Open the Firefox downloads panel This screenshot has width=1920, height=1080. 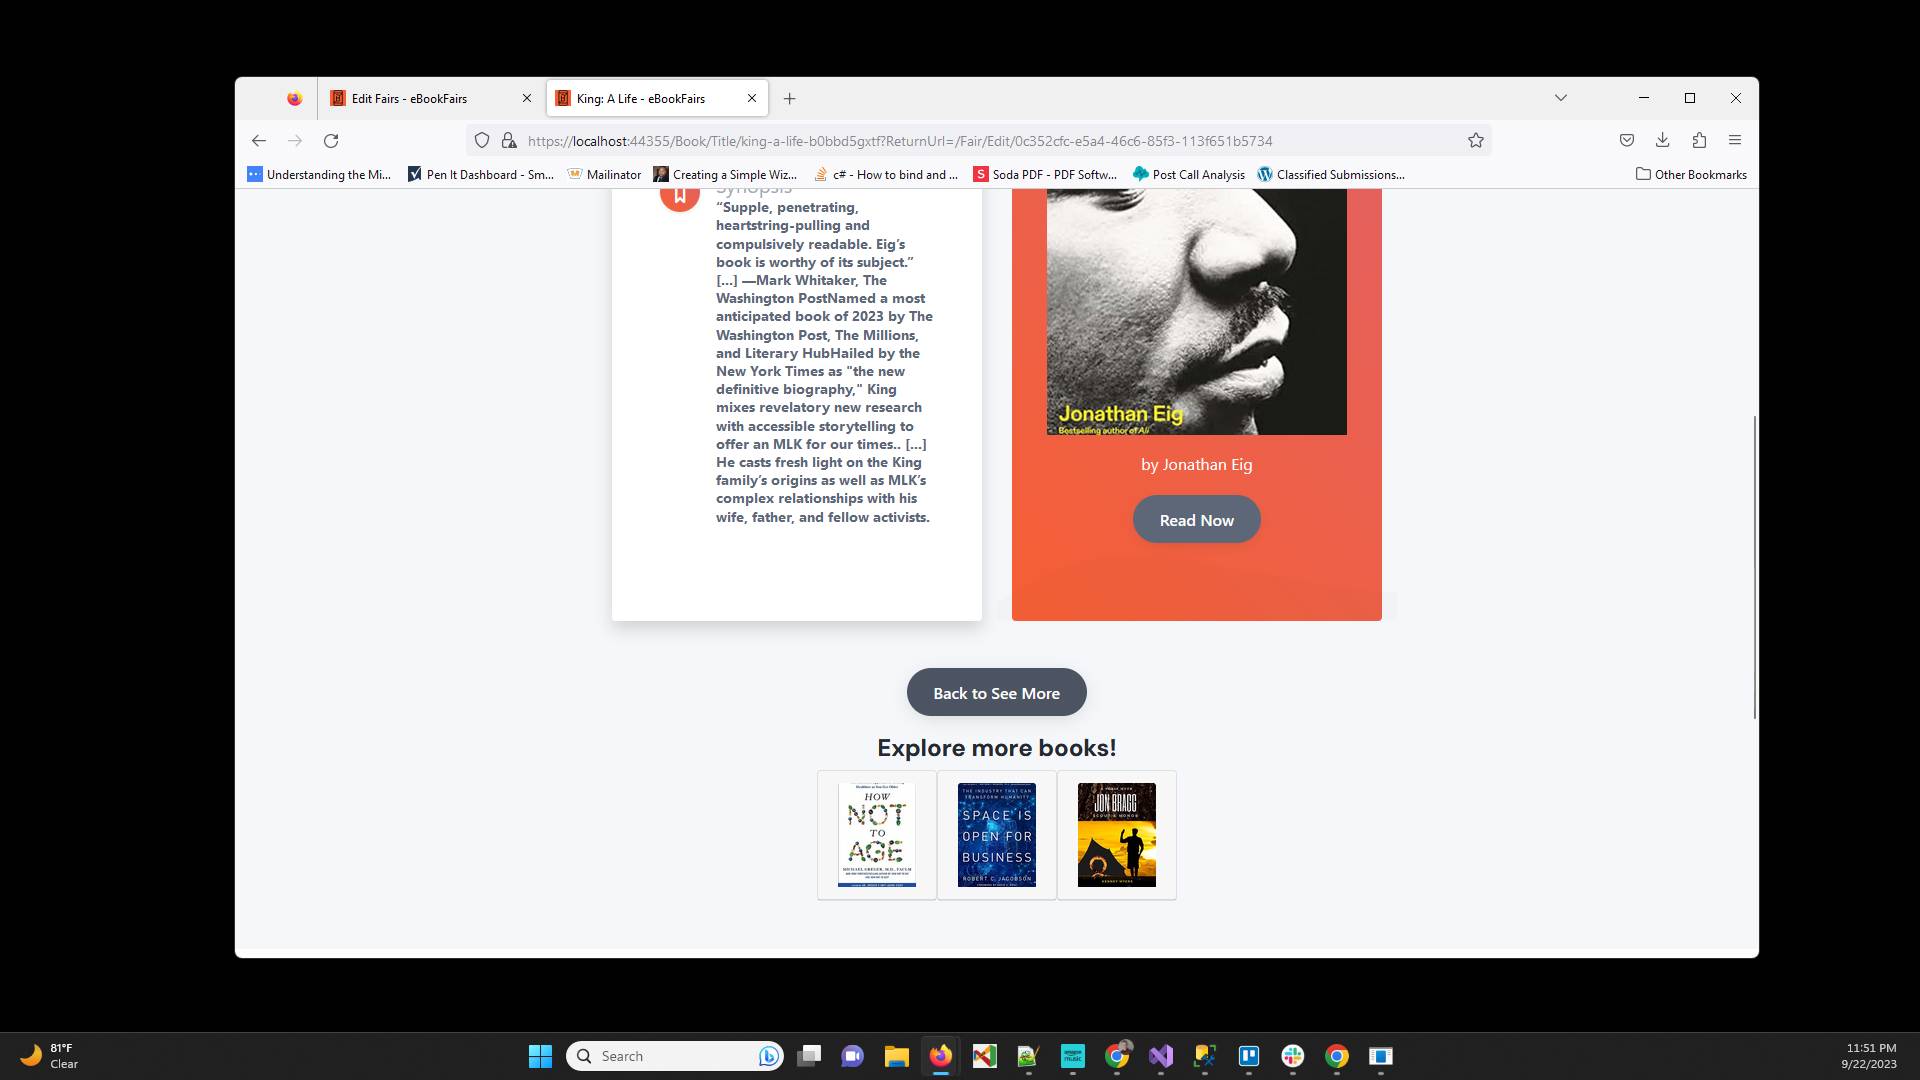(x=1662, y=140)
